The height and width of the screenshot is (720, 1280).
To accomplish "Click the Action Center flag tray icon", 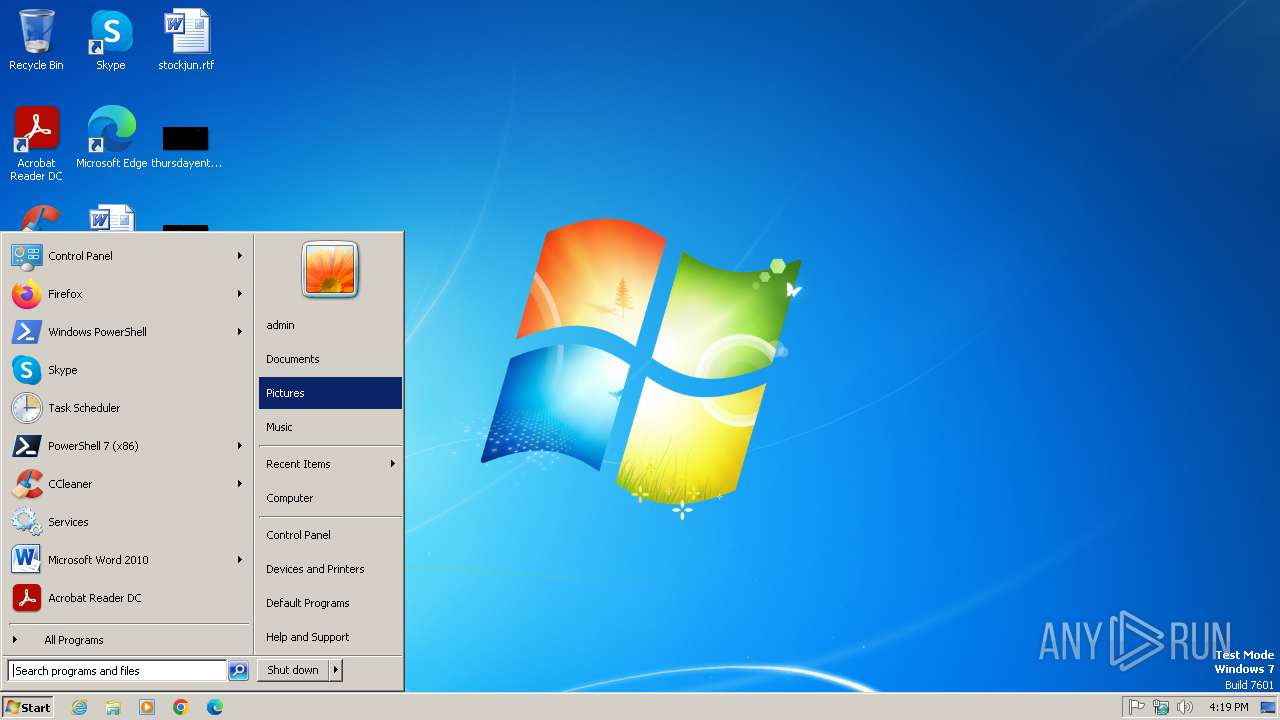I will tap(1137, 707).
